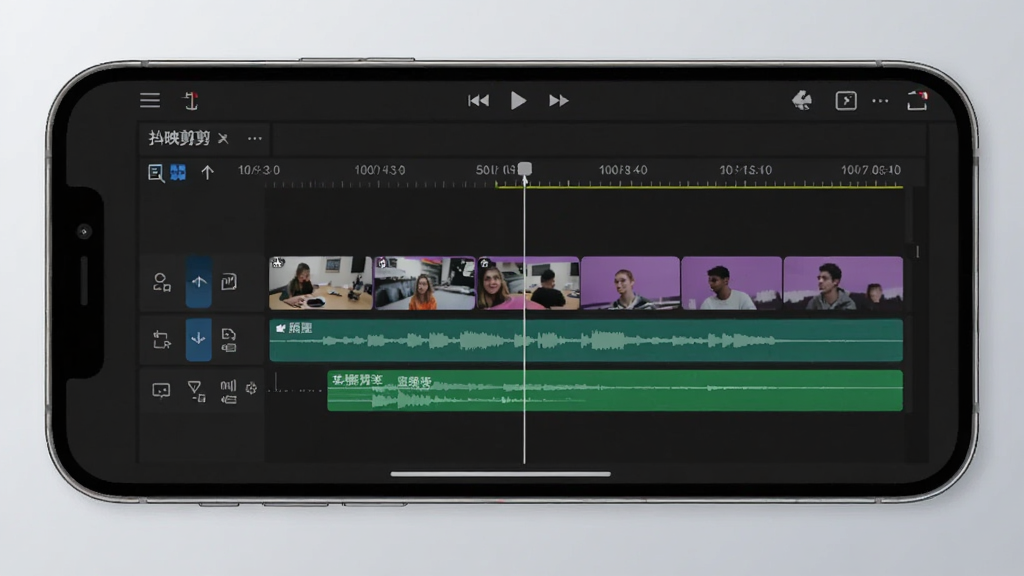The width and height of the screenshot is (1024, 576).
Task: Select the clip of woman in orange top
Action: point(424,283)
